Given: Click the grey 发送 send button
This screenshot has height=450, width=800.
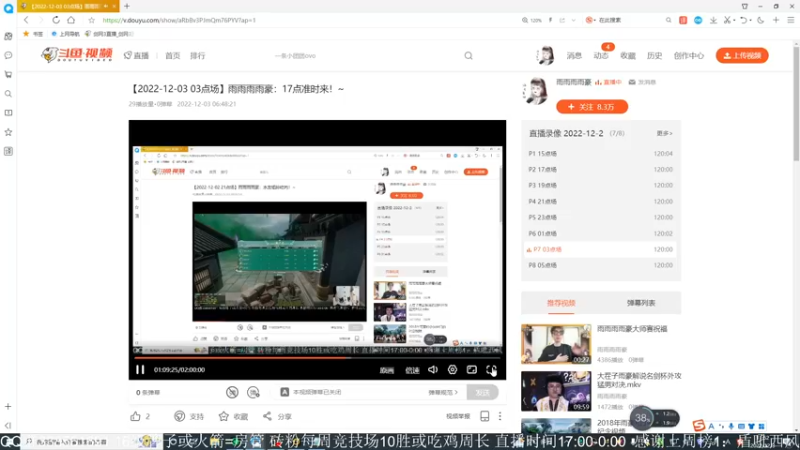Looking at the screenshot, I should tap(482, 392).
